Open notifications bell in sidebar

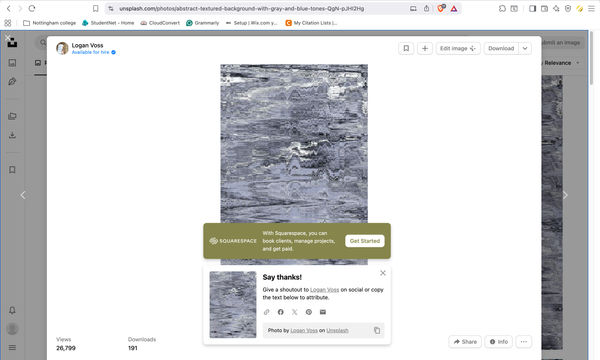(12, 310)
